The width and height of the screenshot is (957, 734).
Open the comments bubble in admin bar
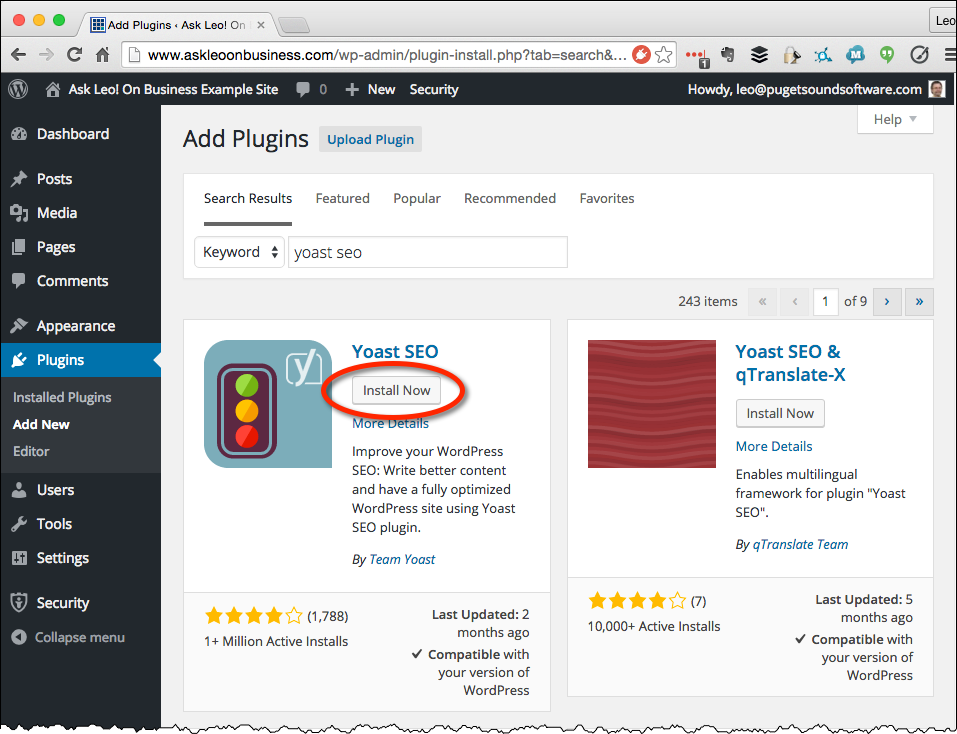click(x=303, y=90)
